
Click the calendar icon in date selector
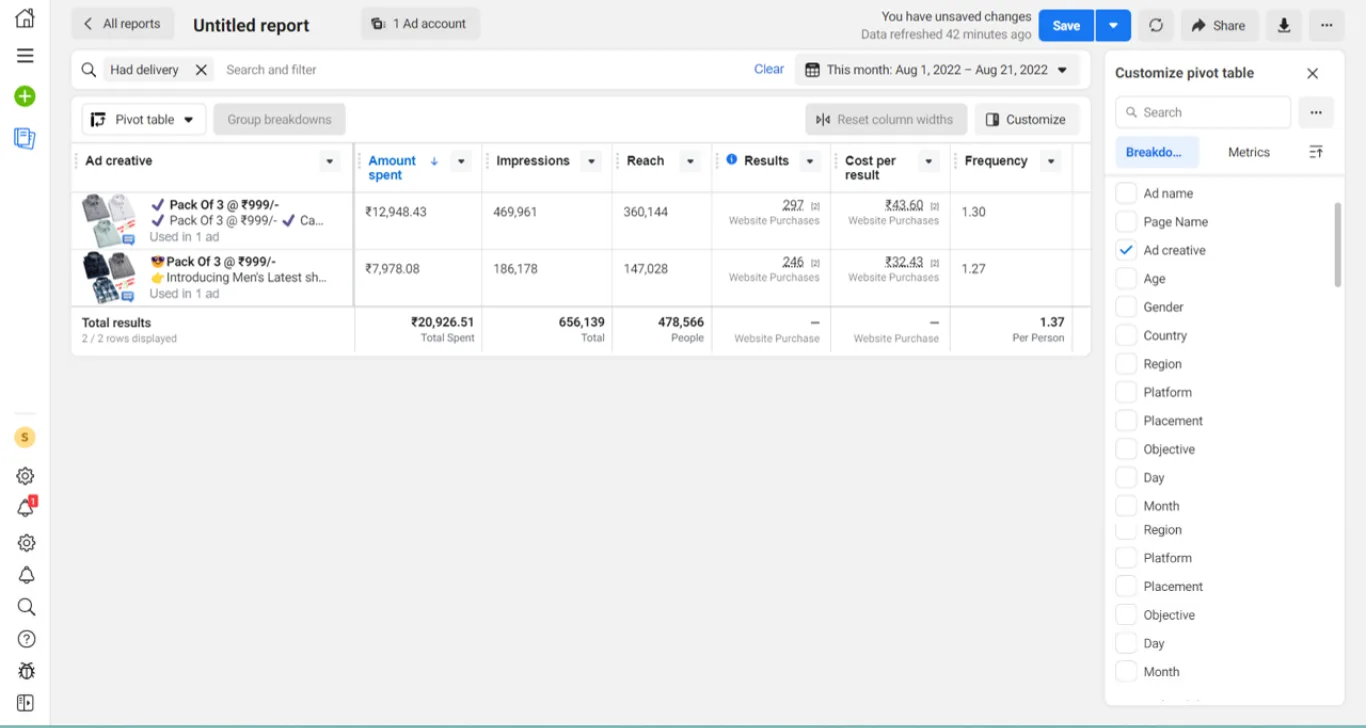point(812,70)
